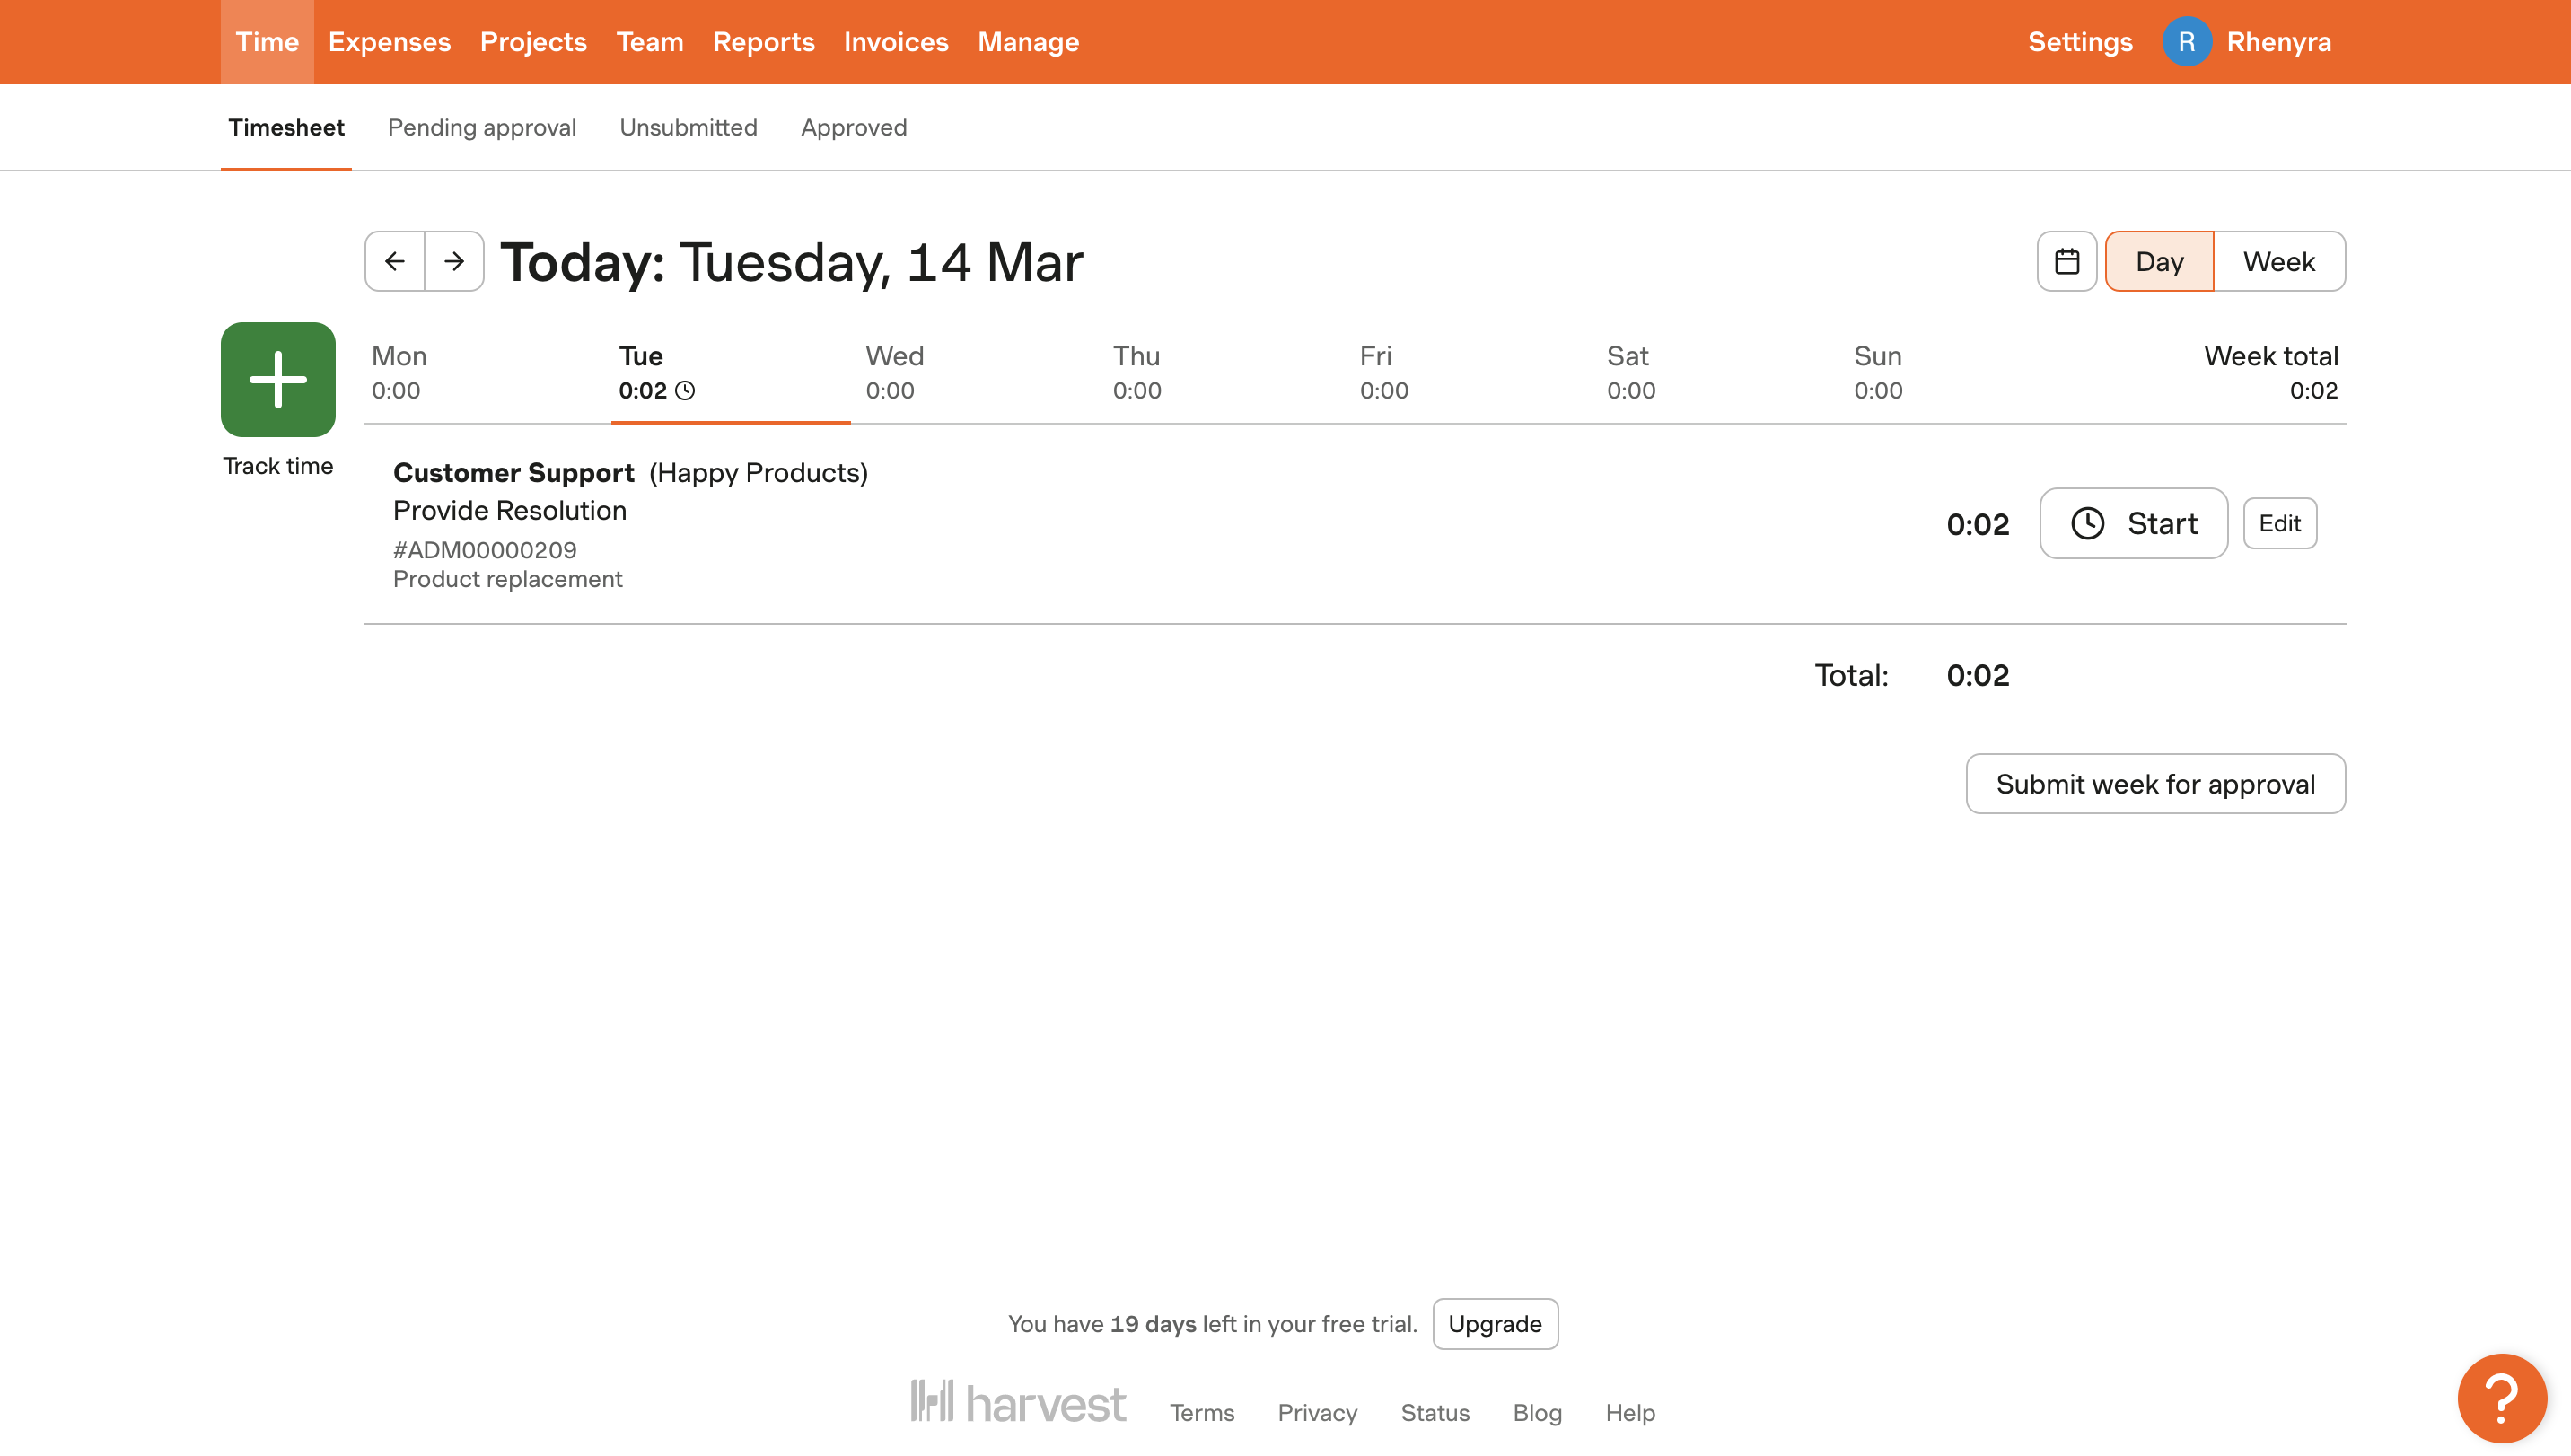Click the Help question mark icon
The width and height of the screenshot is (2571, 1456).
pyautogui.click(x=2502, y=1396)
